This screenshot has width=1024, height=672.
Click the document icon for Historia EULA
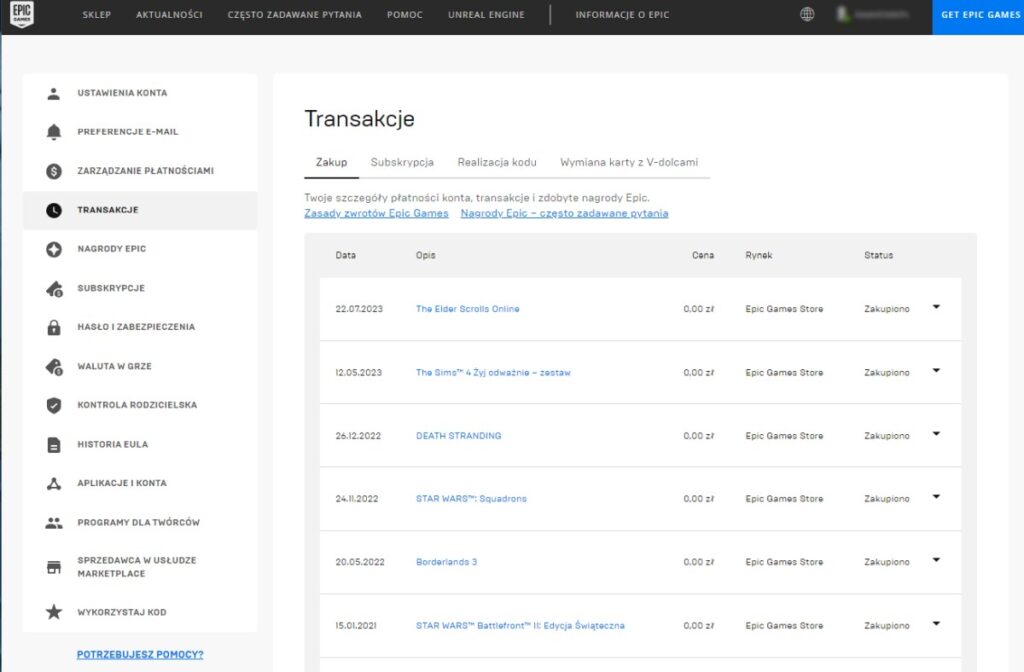tap(54, 445)
